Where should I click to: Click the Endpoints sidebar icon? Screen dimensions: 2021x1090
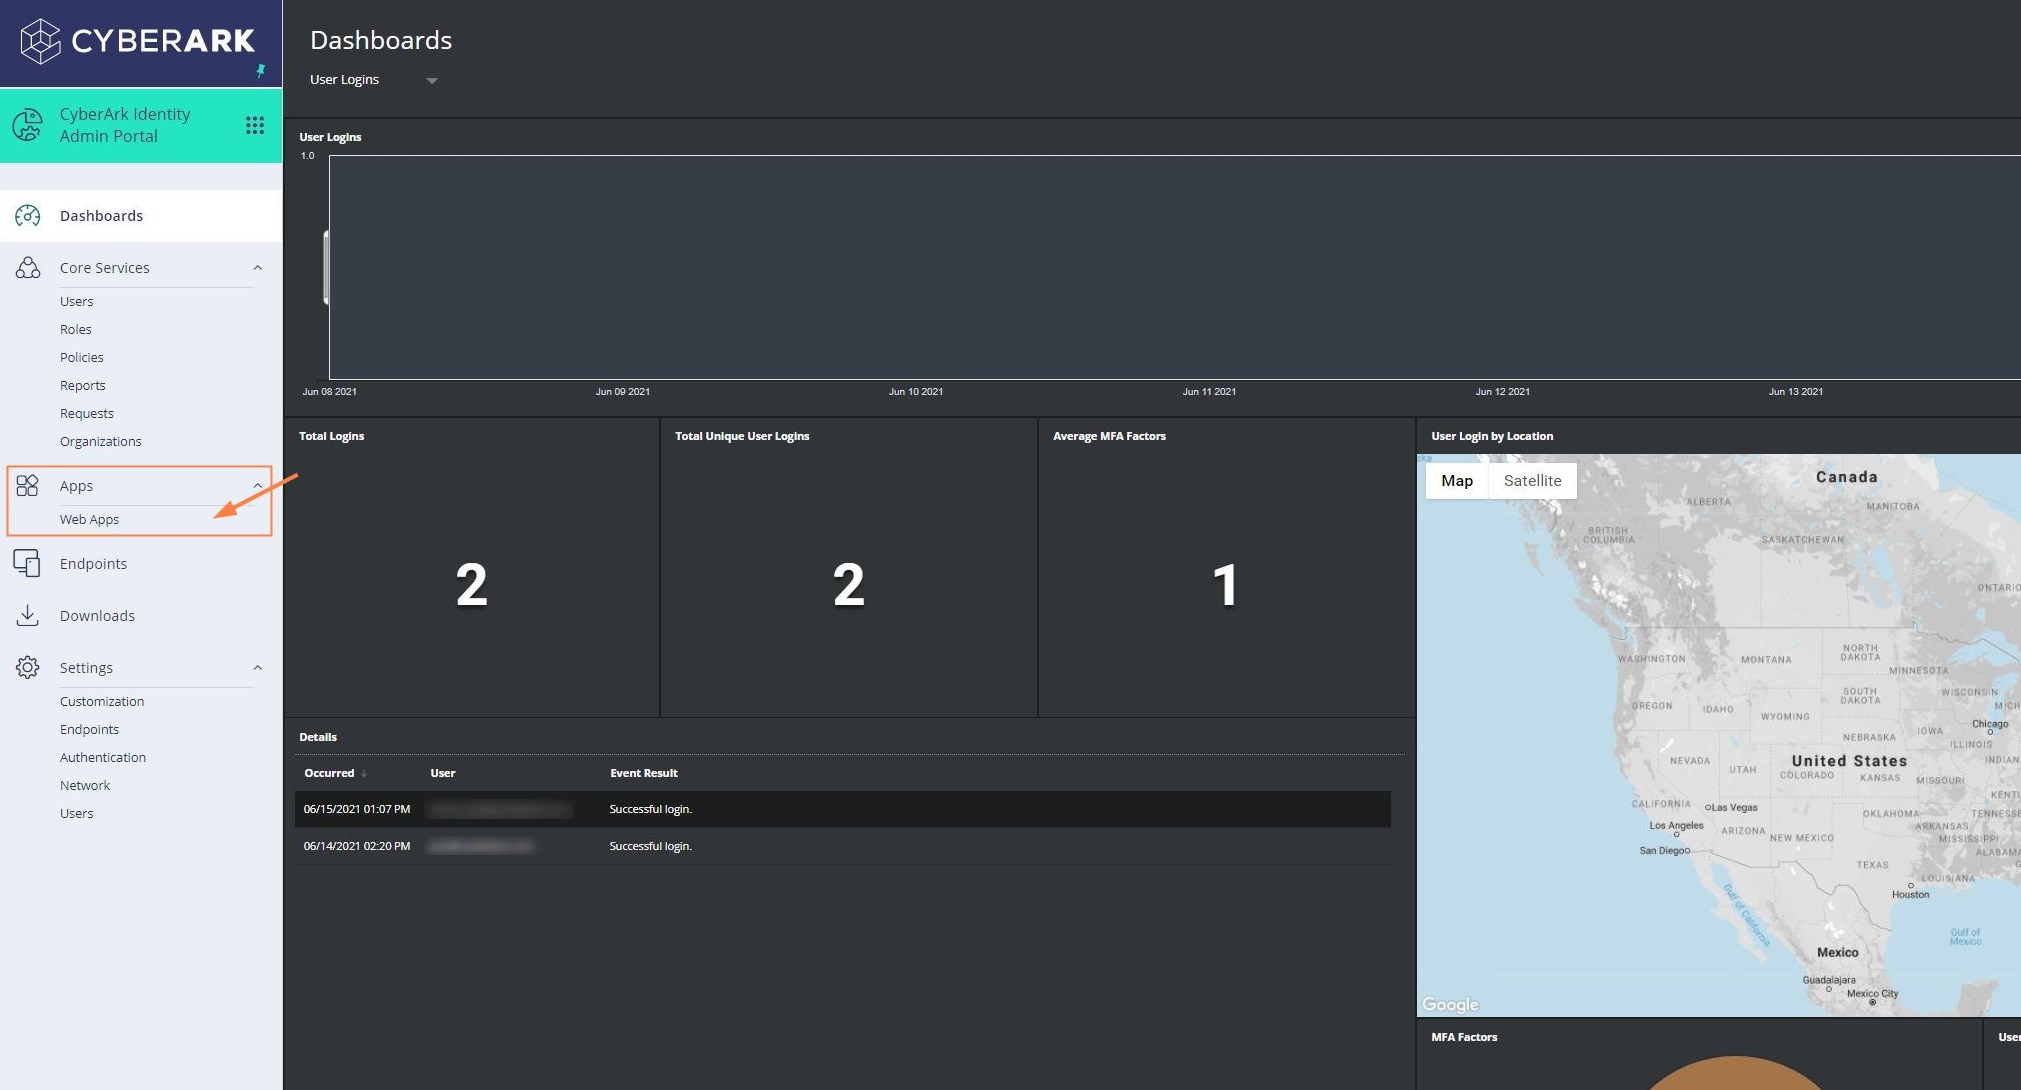pos(27,563)
